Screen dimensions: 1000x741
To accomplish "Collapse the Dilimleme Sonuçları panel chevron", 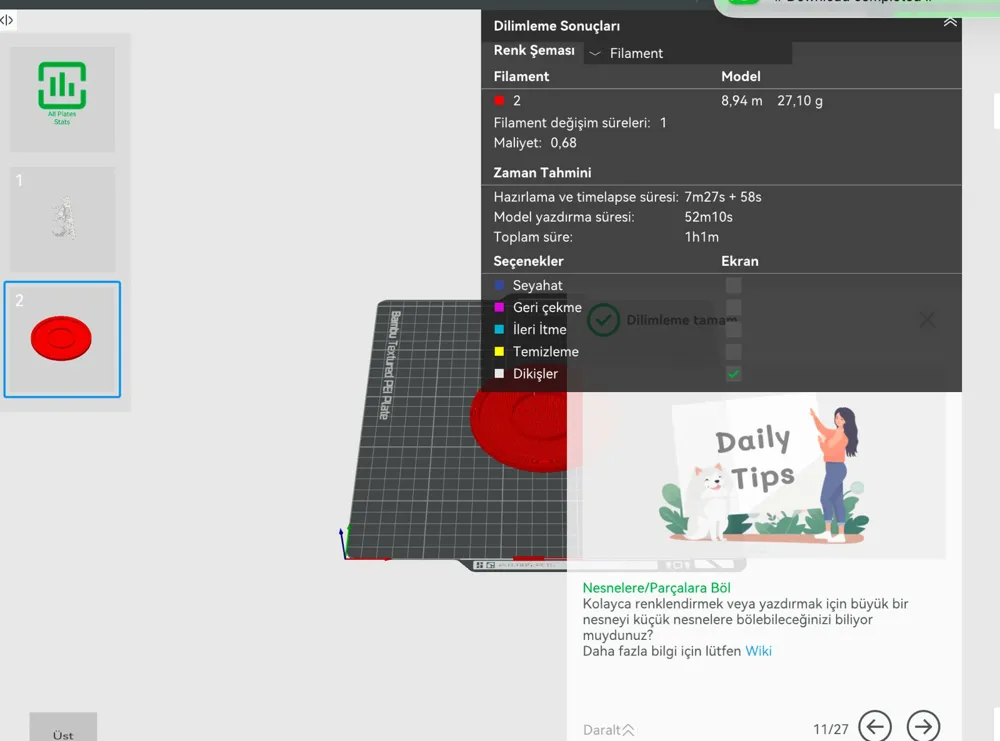I will [x=950, y=23].
